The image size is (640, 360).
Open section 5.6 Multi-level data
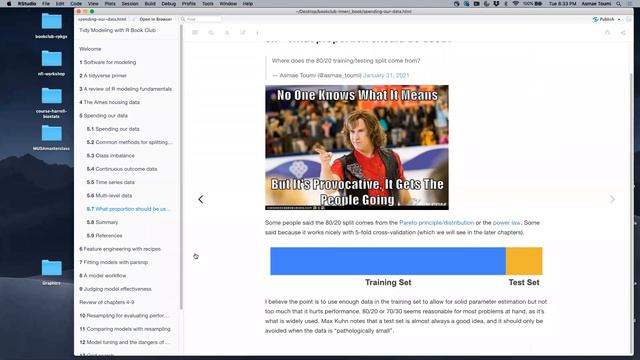click(x=109, y=196)
